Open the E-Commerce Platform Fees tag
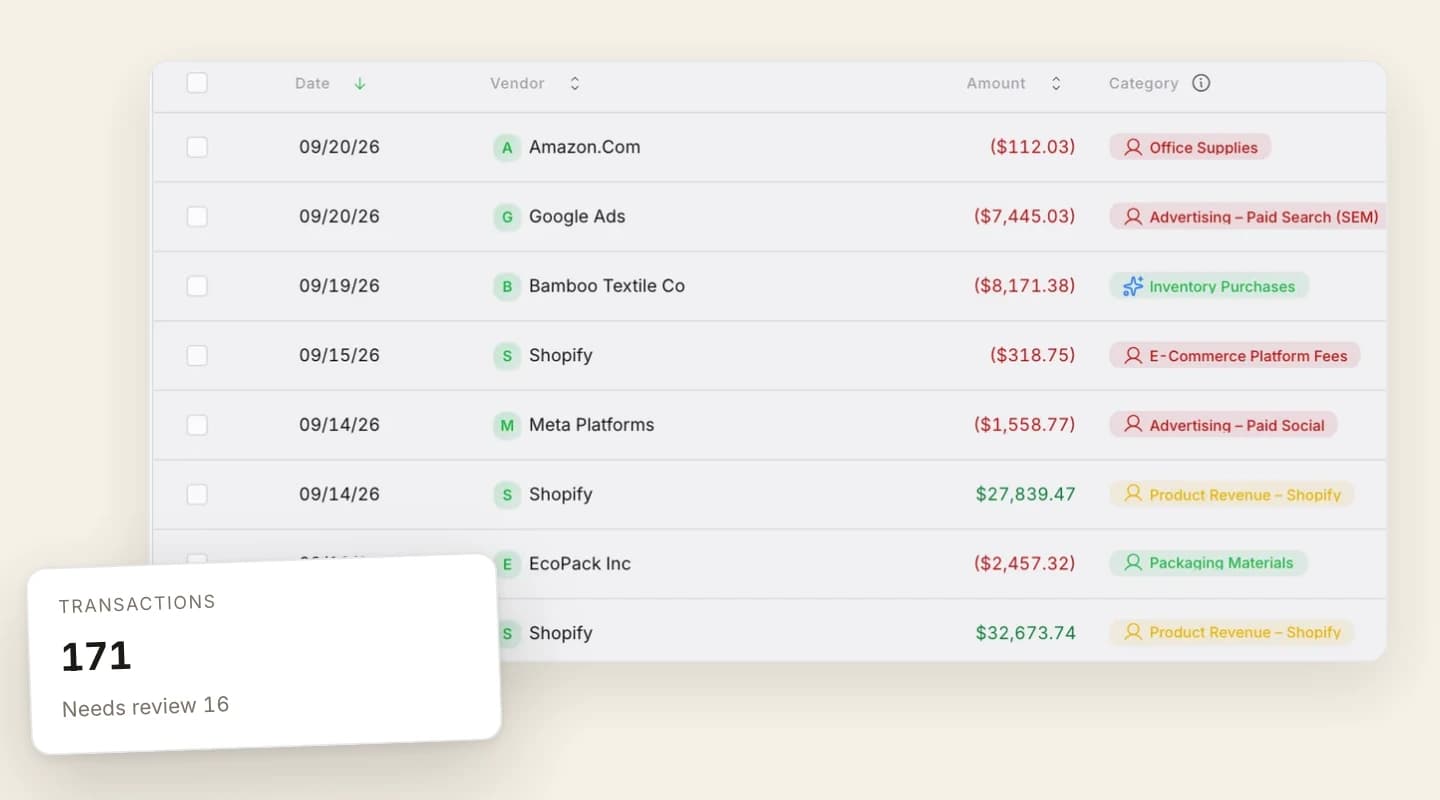The height and width of the screenshot is (800, 1440). pos(1235,355)
